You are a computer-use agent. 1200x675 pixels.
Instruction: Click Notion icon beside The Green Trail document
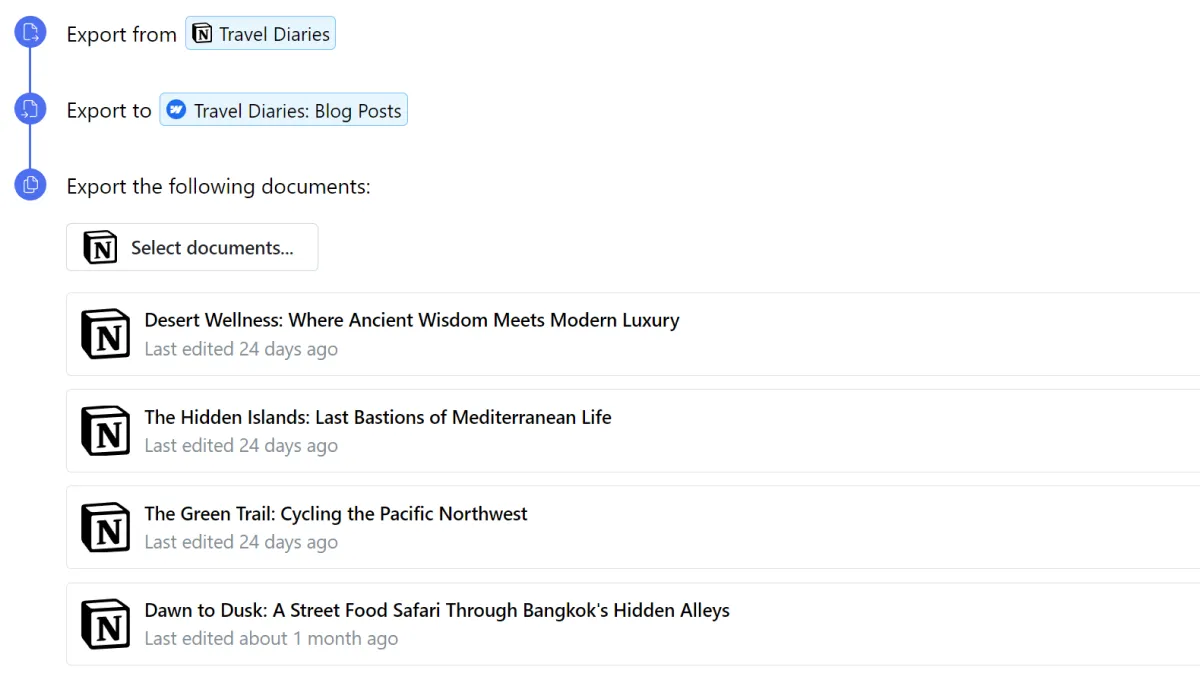[105, 527]
